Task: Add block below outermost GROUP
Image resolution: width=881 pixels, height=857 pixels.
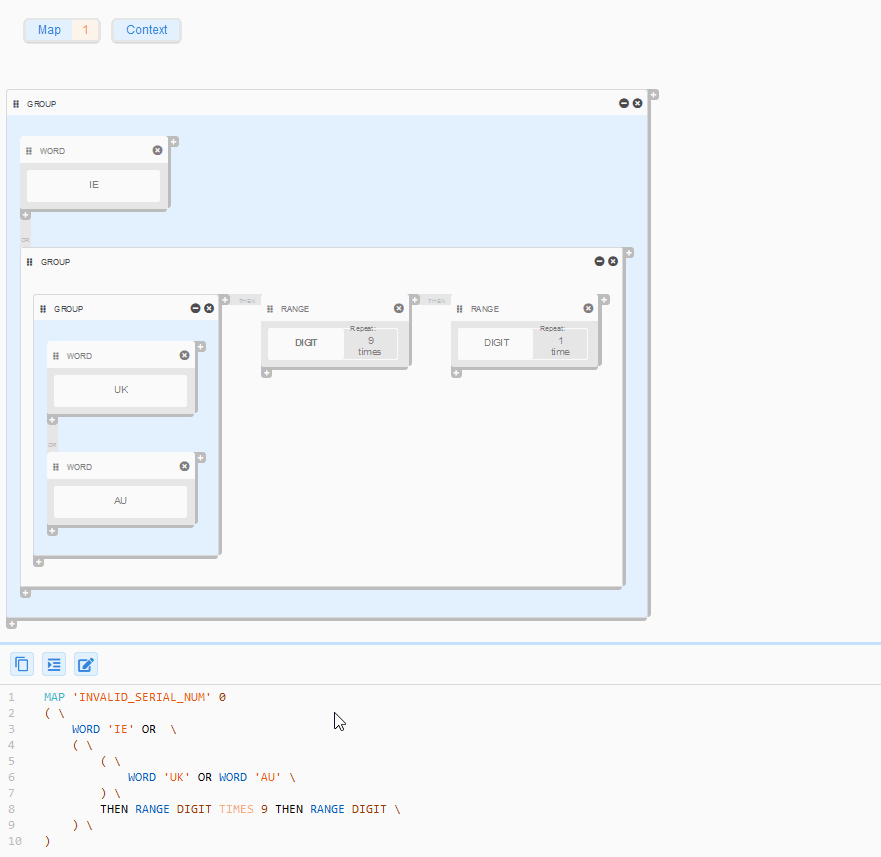Action: [x=12, y=624]
